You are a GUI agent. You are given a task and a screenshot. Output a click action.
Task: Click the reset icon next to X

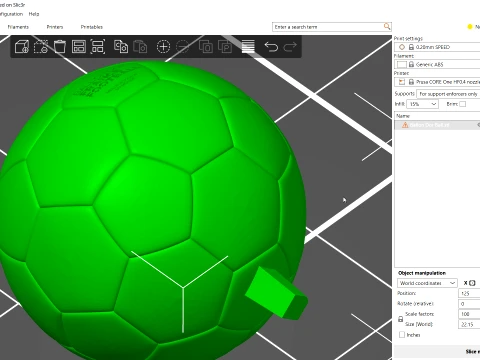(472, 283)
